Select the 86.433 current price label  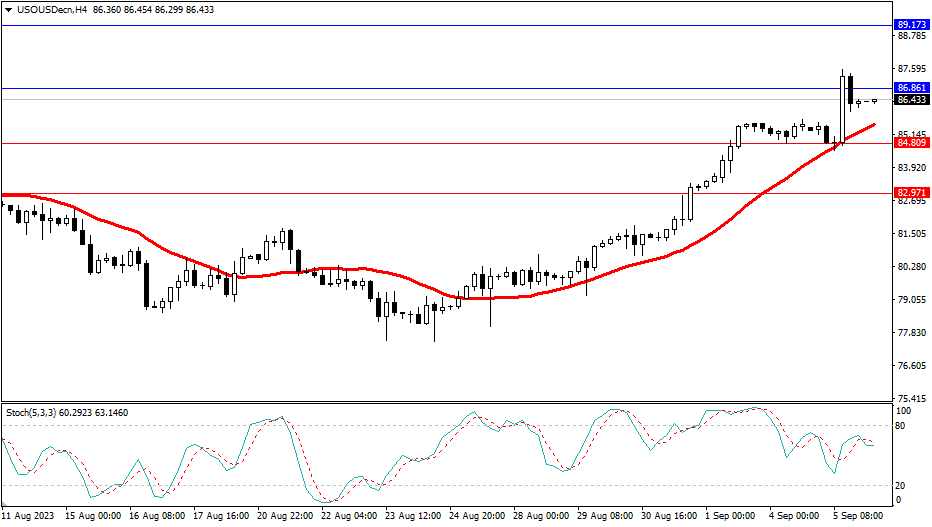point(910,100)
